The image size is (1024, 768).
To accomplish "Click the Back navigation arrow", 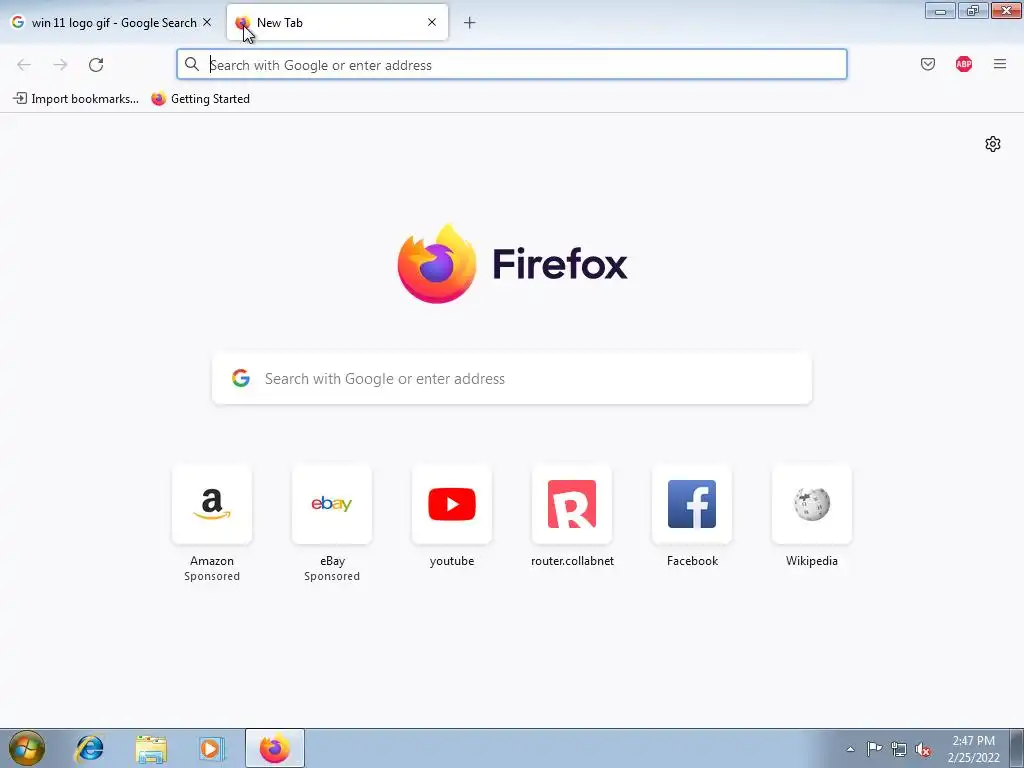I will pos(24,65).
